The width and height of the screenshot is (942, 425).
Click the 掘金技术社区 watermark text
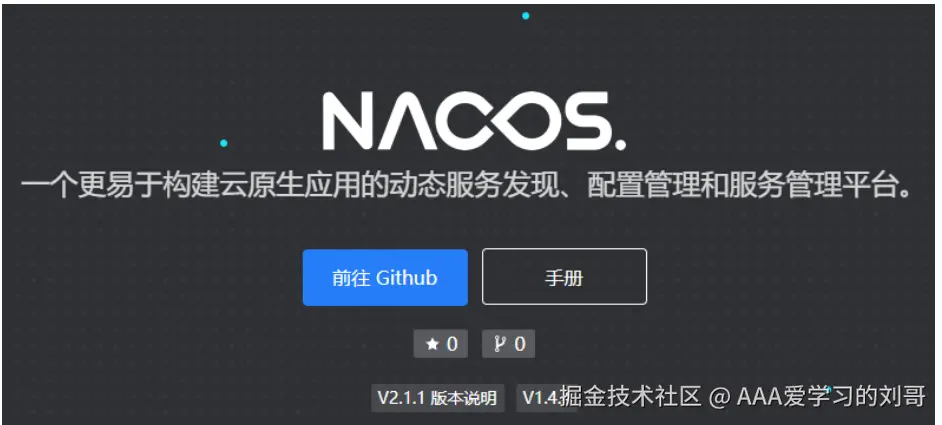(x=630, y=397)
